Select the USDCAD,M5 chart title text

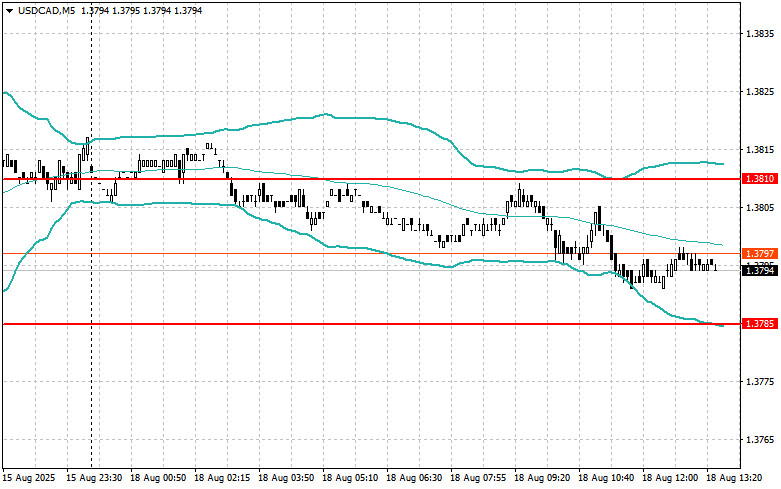pyautogui.click(x=47, y=10)
